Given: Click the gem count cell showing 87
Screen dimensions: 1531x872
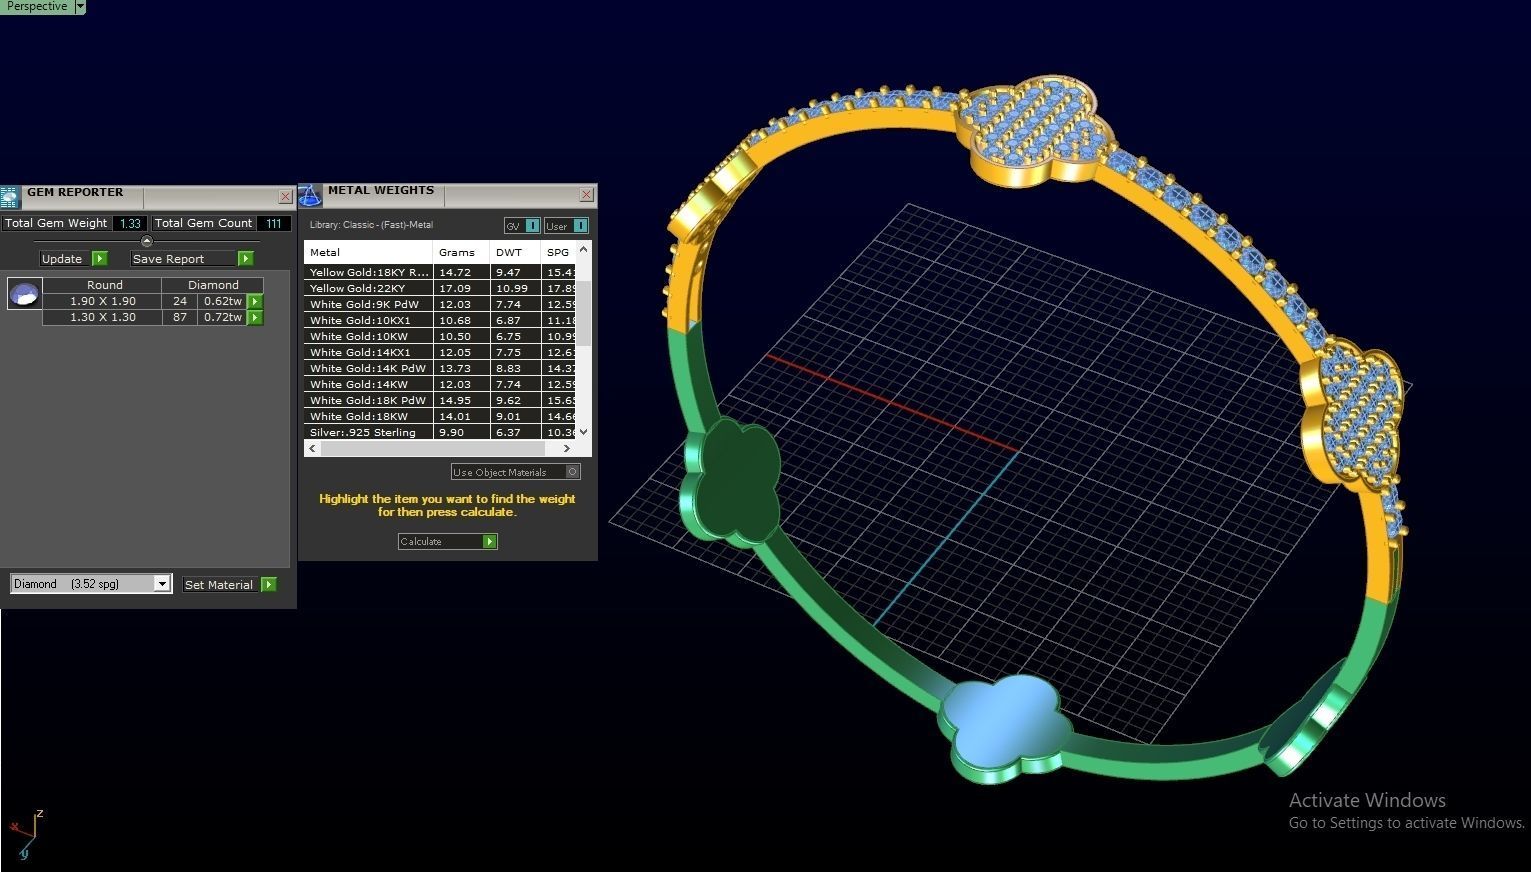Looking at the screenshot, I should pos(180,317).
